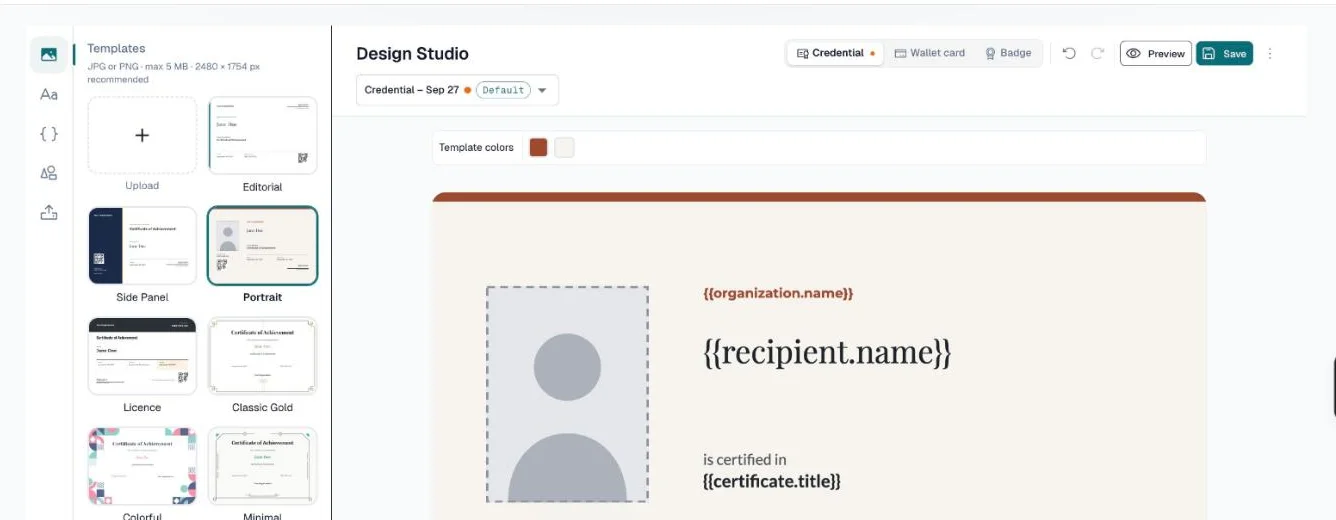This screenshot has width=1336, height=520.
Task: Pick the light cream template color swatch
Action: point(565,148)
